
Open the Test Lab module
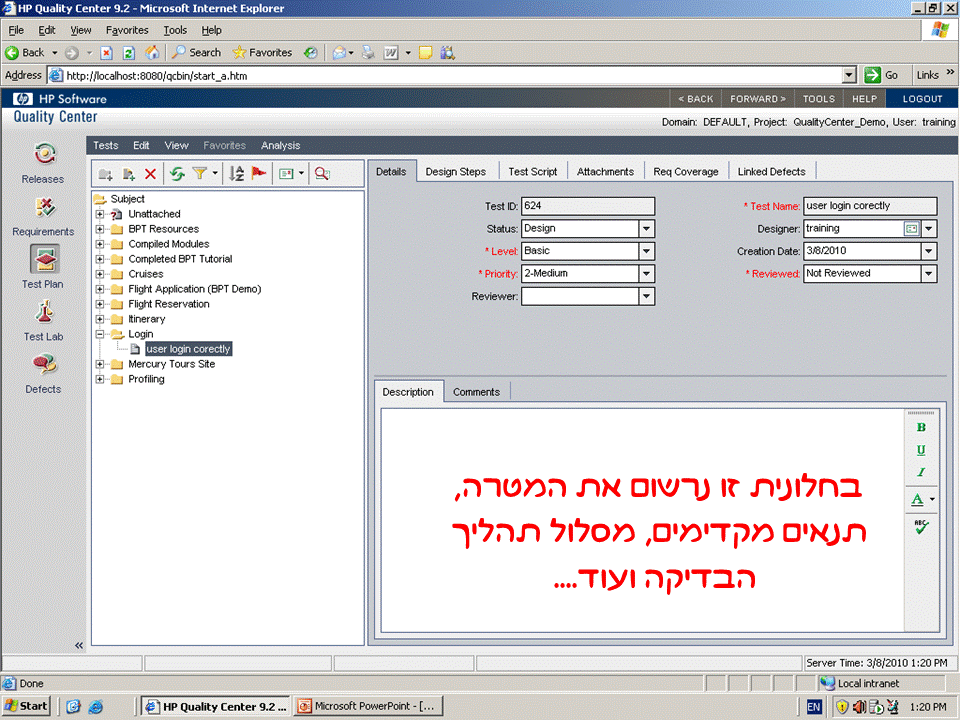point(43,321)
